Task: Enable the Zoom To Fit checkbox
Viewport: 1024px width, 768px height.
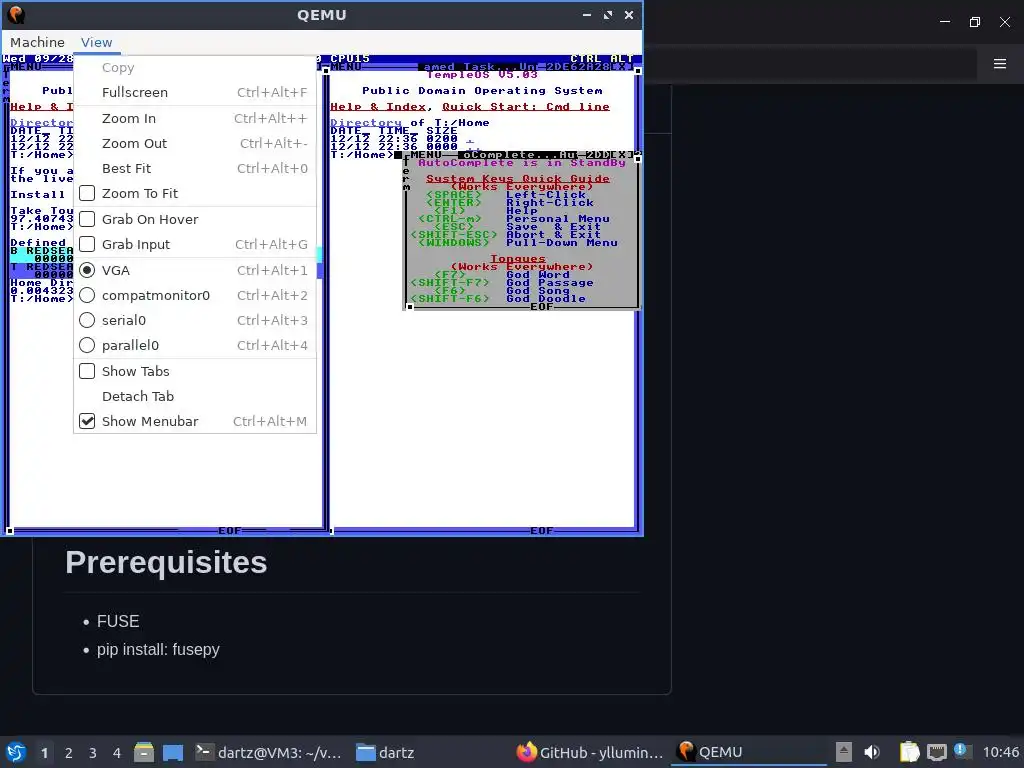Action: tap(87, 193)
